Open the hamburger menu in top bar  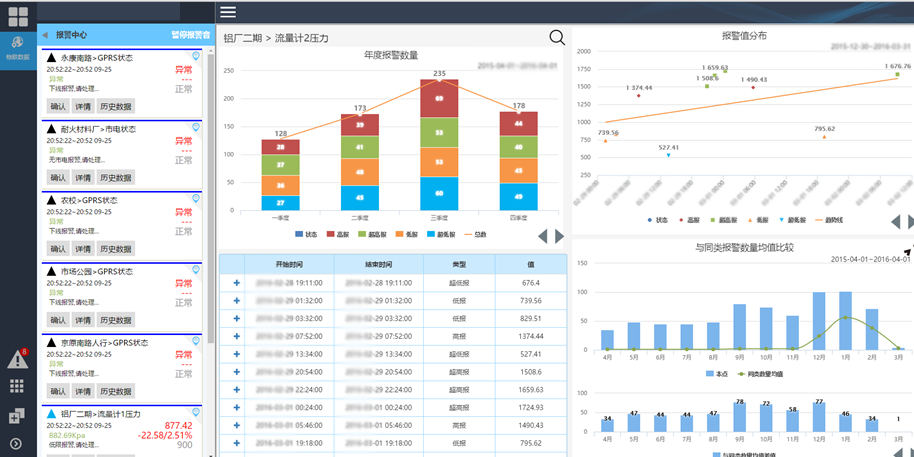tap(228, 12)
